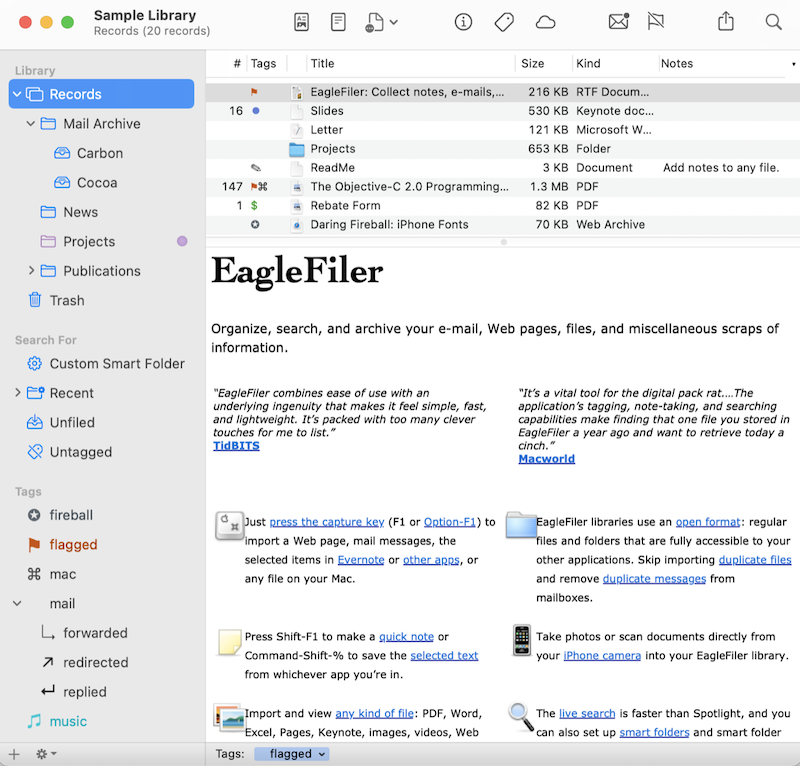Open the dropdown arrow beside new-record icon
Image resolution: width=800 pixels, height=766 pixels.
point(394,22)
